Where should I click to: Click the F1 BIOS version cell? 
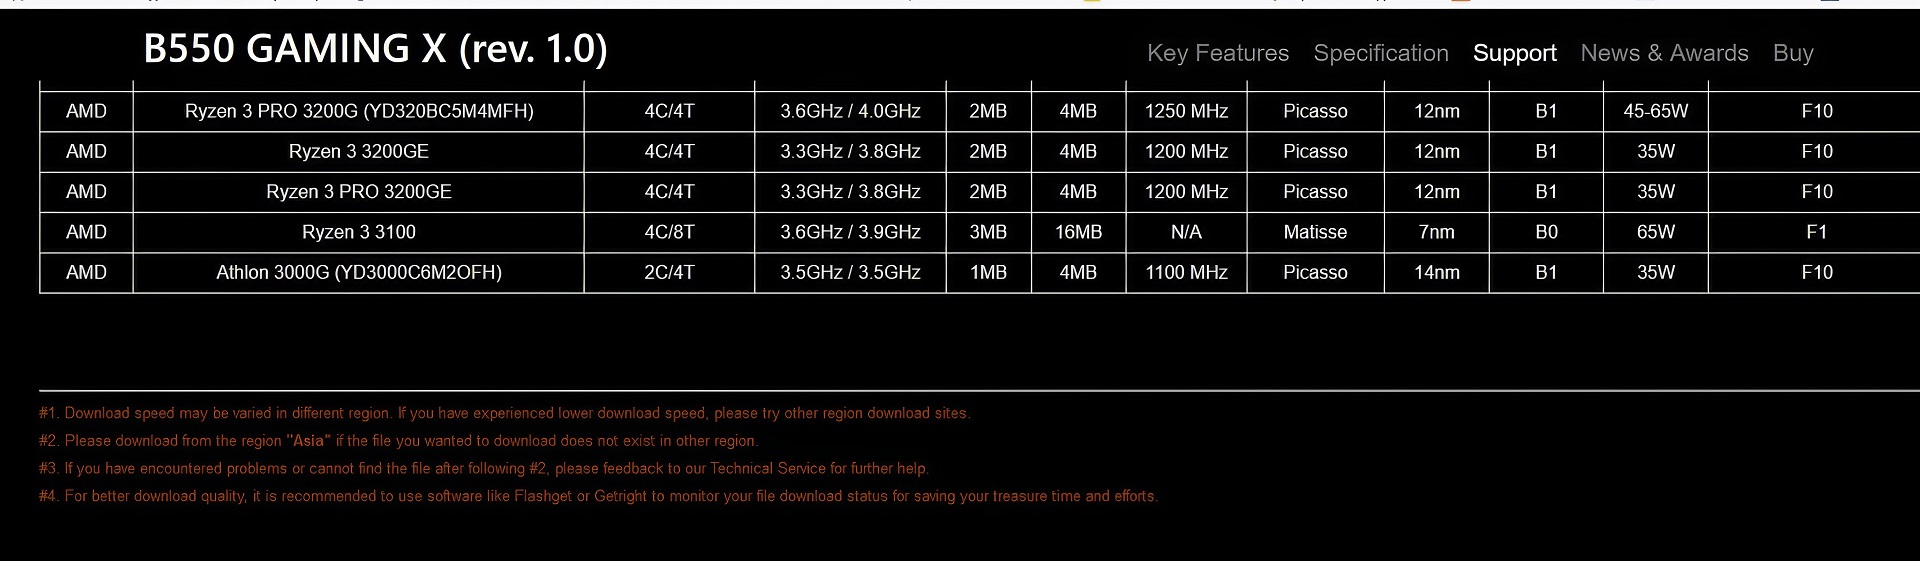tap(1816, 232)
